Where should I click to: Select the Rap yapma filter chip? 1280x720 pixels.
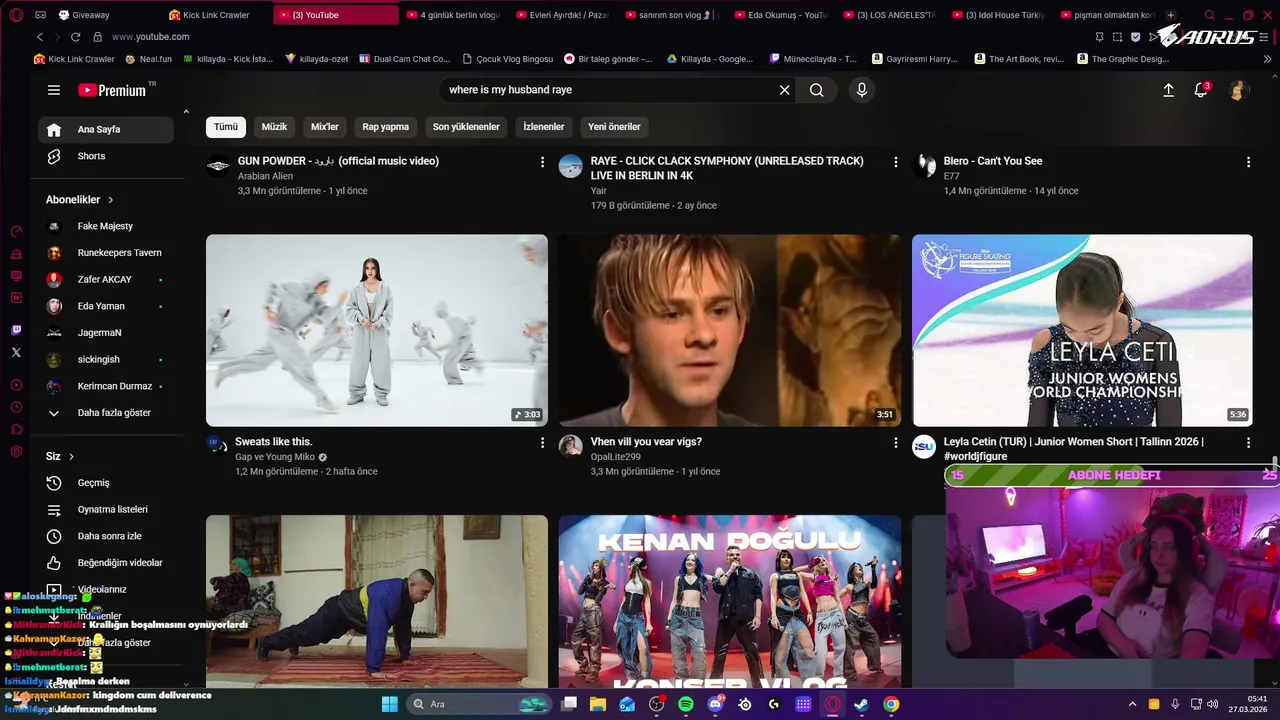386,127
